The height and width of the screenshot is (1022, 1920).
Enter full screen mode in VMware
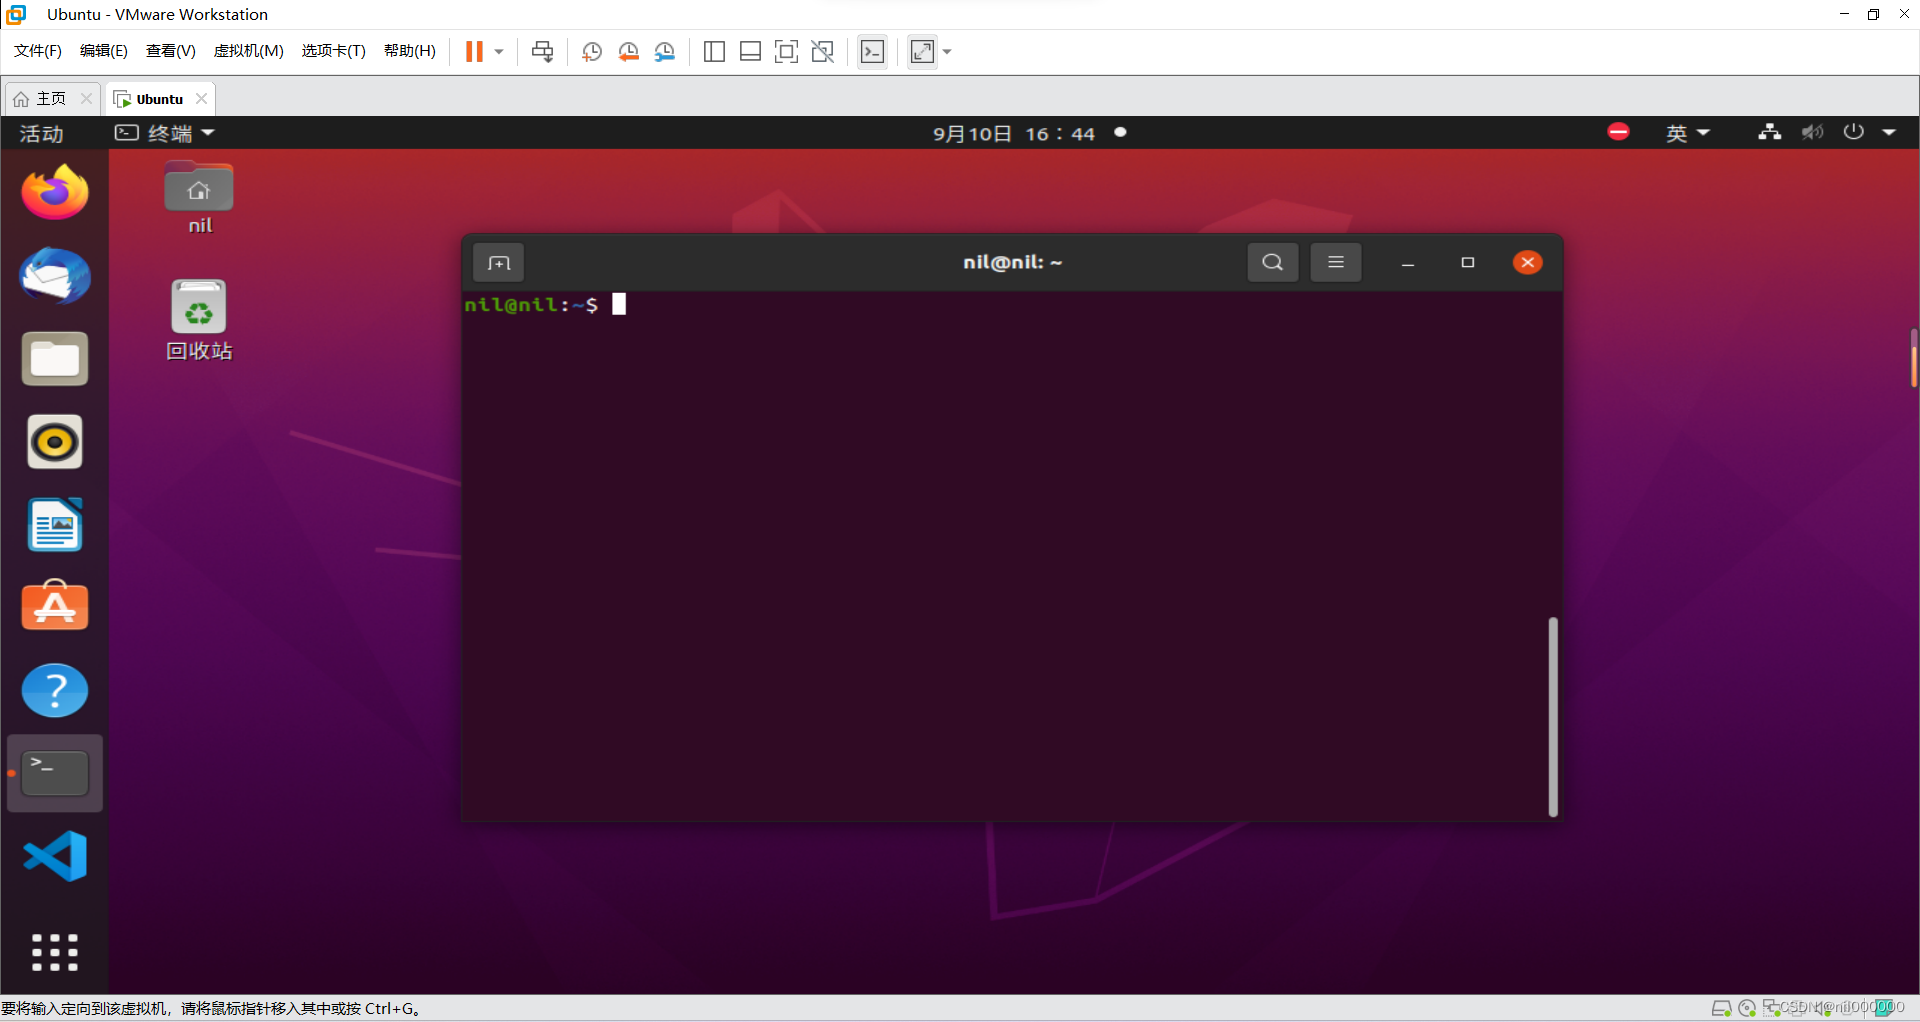click(x=786, y=52)
